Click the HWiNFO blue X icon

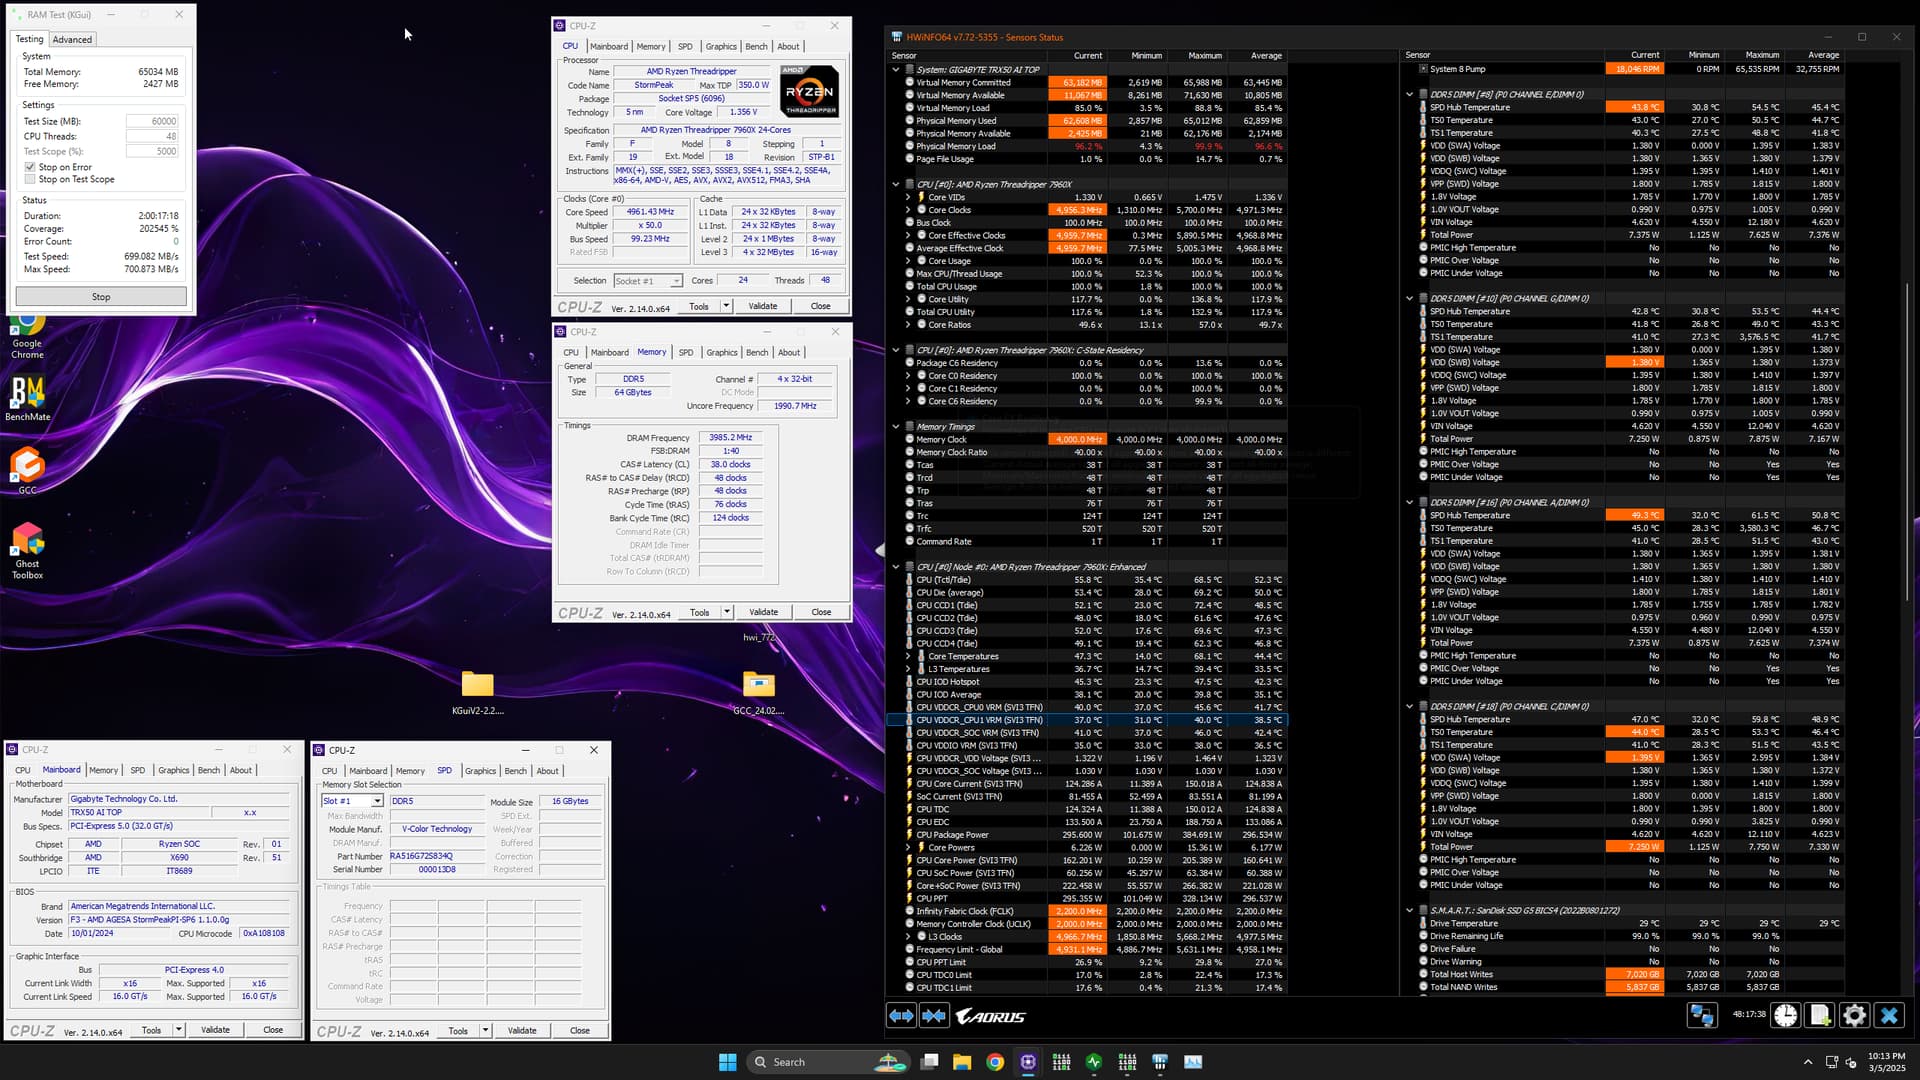1889,1016
